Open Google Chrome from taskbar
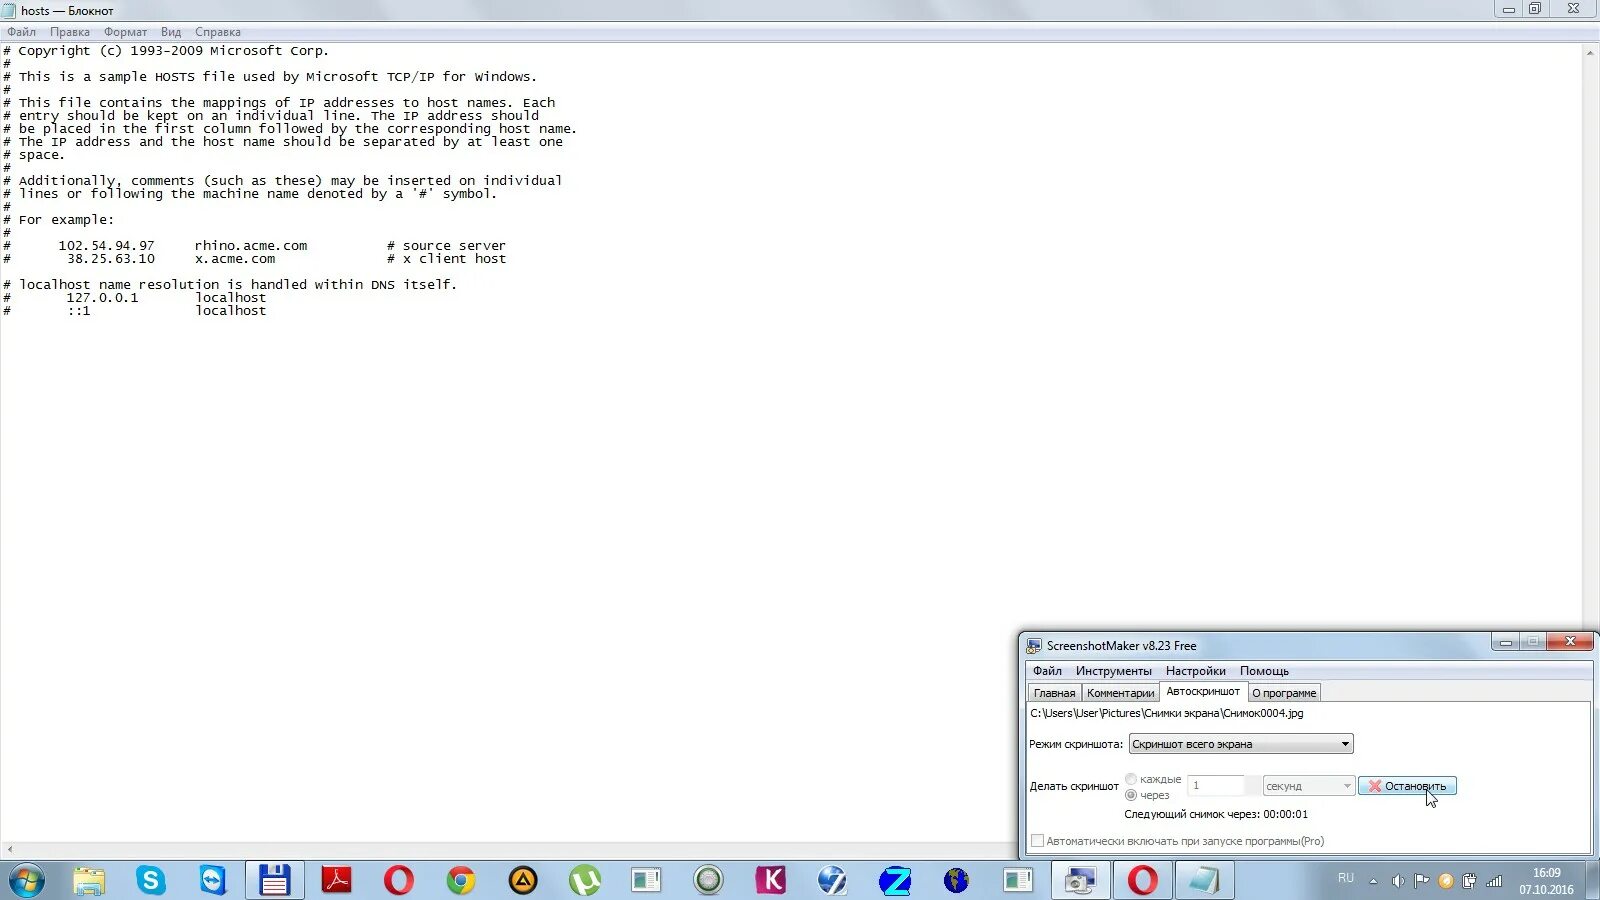This screenshot has width=1600, height=900. click(460, 881)
